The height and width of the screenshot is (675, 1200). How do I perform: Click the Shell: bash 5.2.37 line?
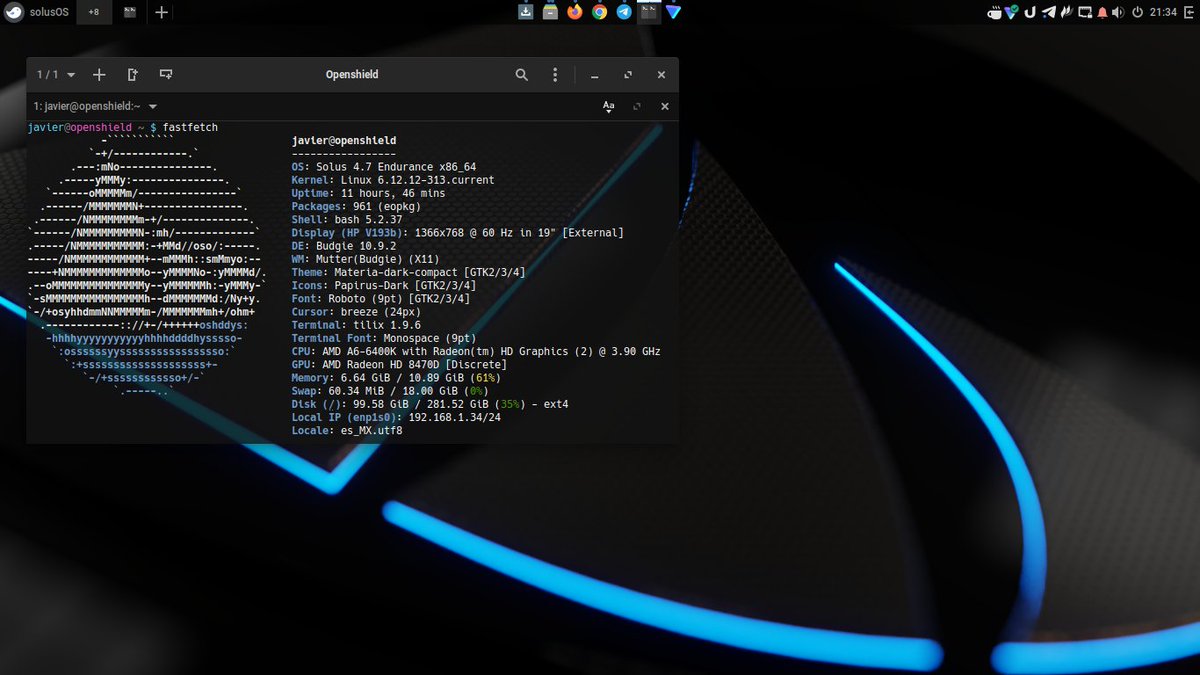click(347, 219)
